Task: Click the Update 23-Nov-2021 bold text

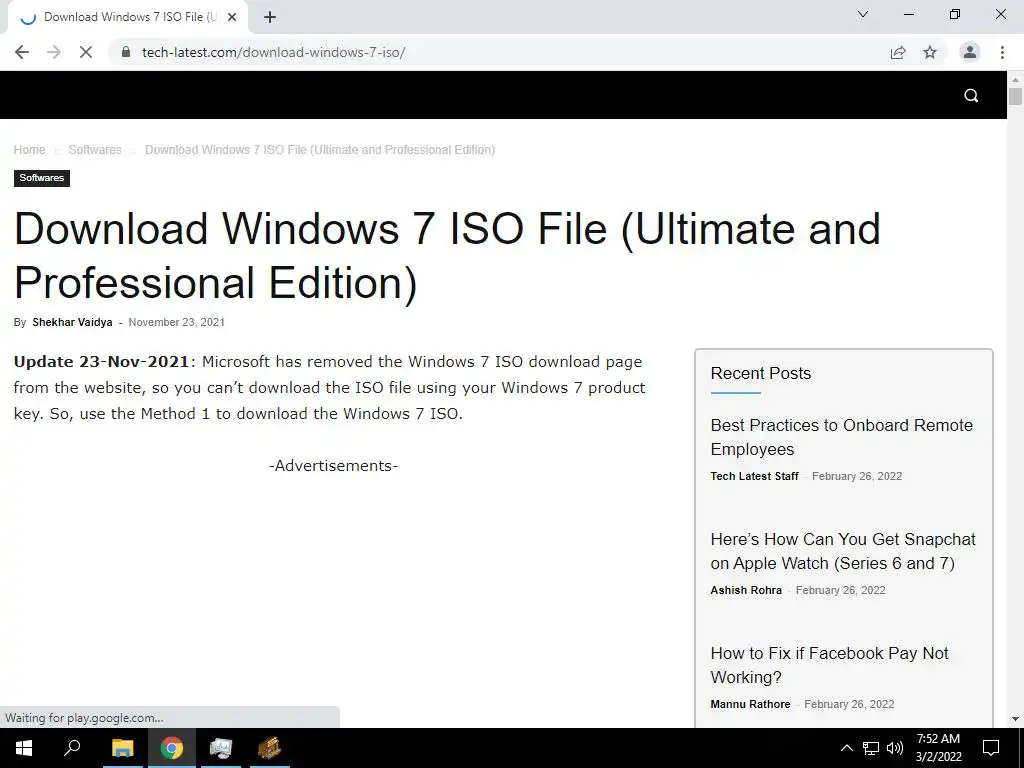Action: [x=101, y=362]
